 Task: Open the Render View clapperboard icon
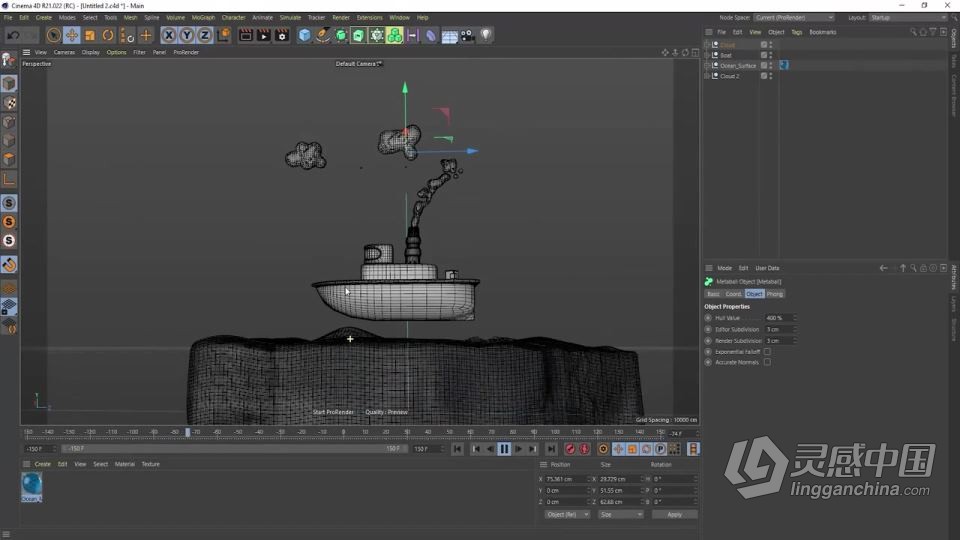tap(246, 36)
